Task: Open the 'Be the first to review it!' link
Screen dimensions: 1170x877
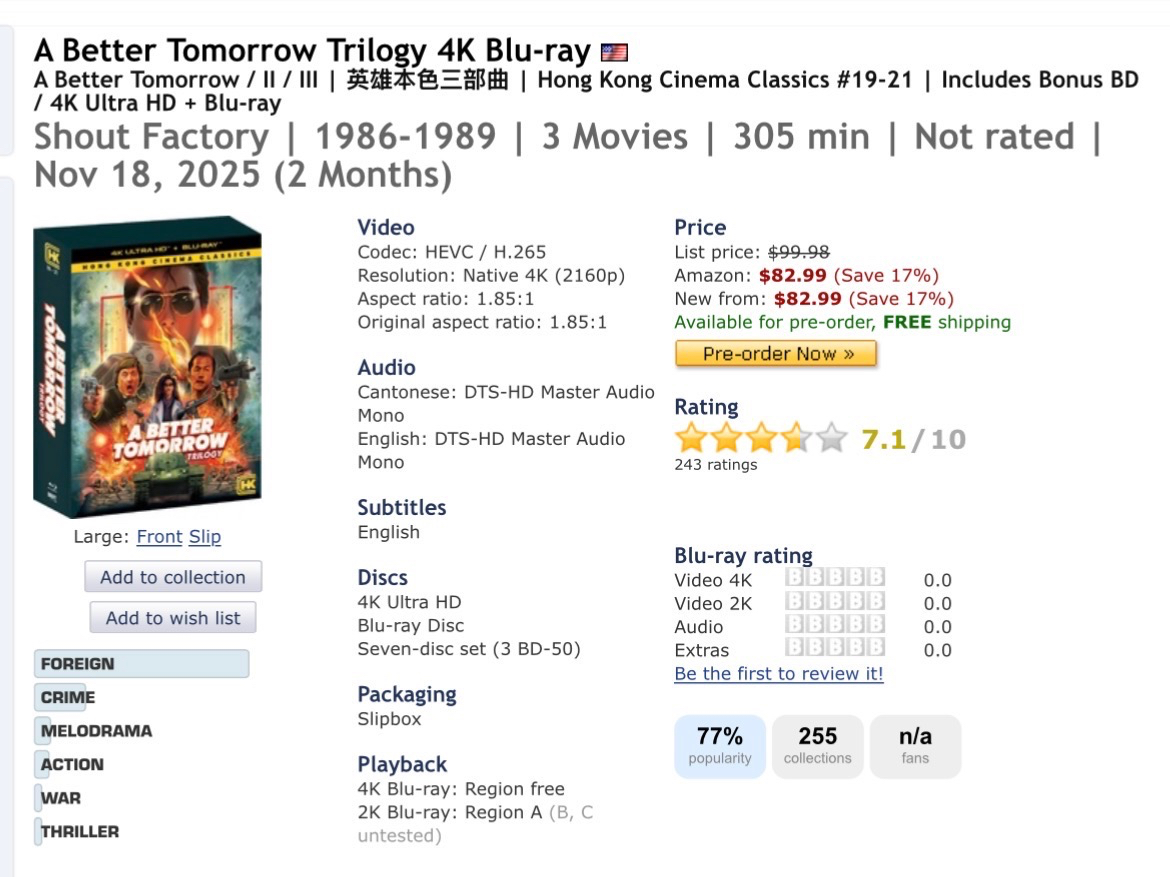Action: coord(779,673)
